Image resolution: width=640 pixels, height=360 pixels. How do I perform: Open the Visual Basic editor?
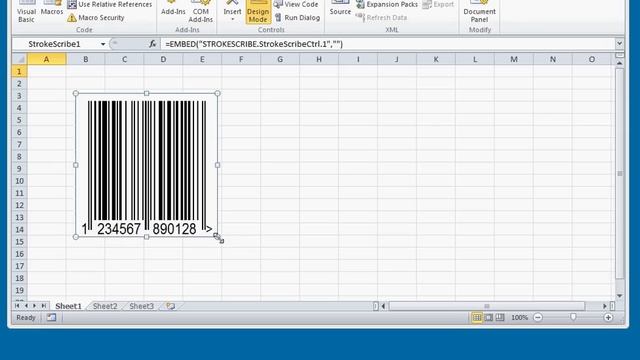coord(26,11)
